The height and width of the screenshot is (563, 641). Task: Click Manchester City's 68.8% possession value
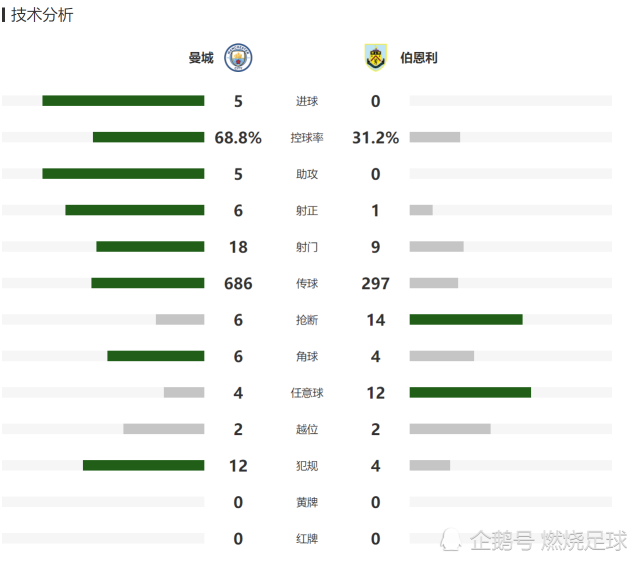click(x=238, y=138)
